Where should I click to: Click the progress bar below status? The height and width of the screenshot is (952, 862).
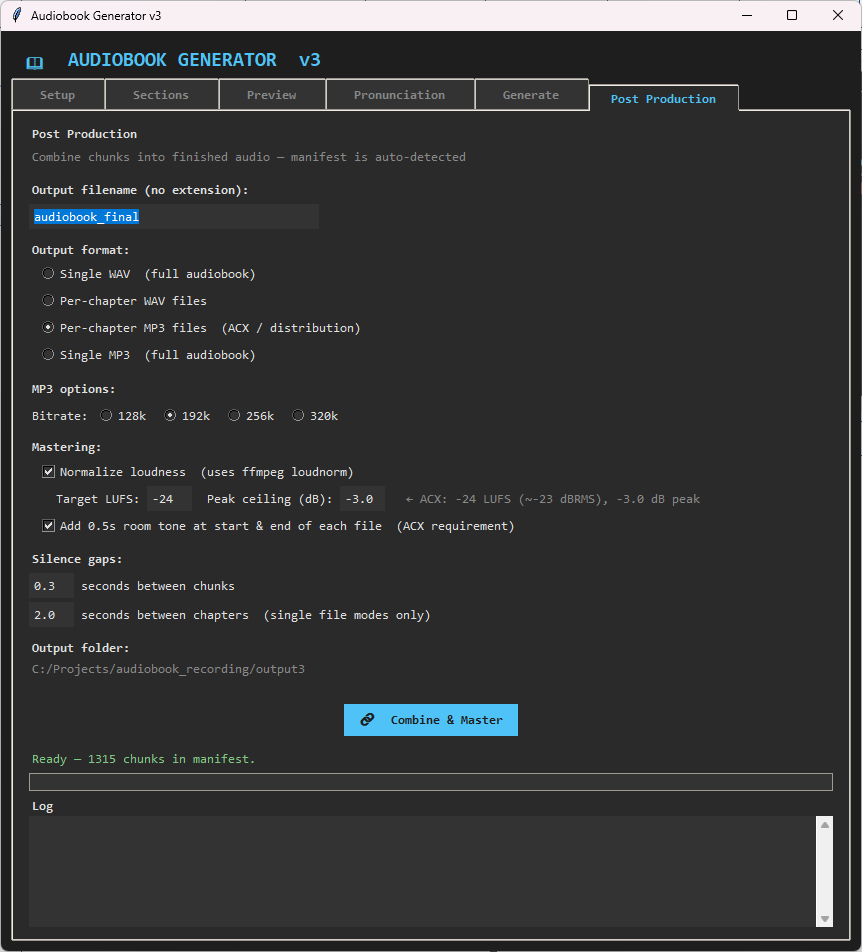pos(431,782)
